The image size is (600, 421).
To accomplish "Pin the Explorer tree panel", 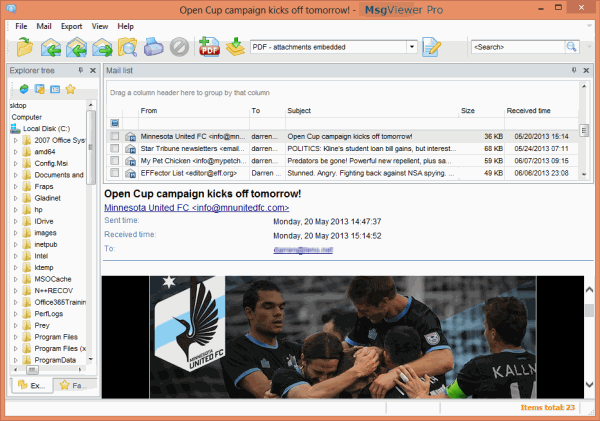I will (81, 70).
